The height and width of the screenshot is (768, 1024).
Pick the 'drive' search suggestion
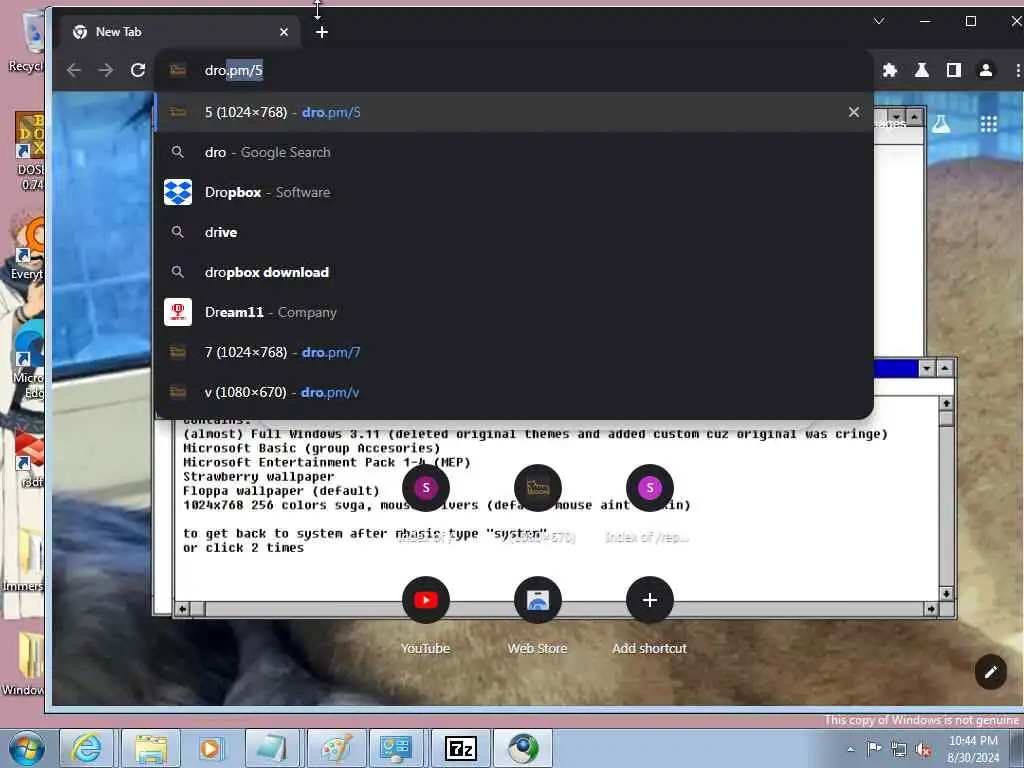(514, 232)
